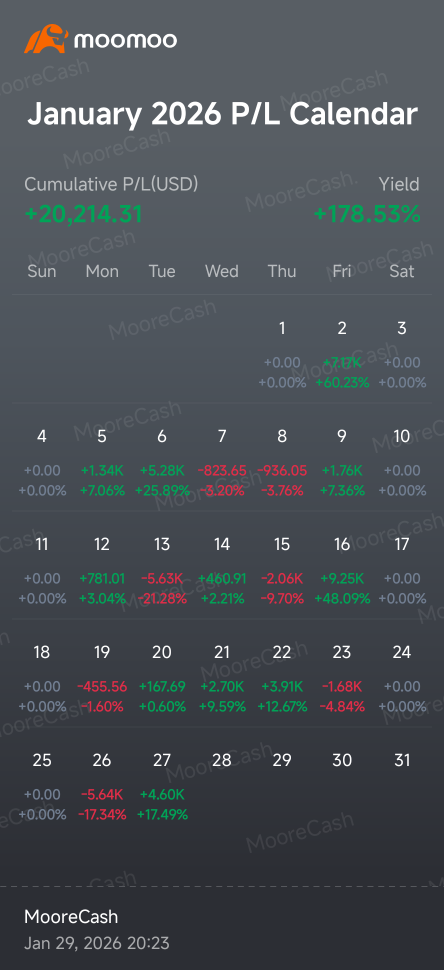444x970 pixels.
Task: Click the MooreCash username at the bottom
Action: 71,917
